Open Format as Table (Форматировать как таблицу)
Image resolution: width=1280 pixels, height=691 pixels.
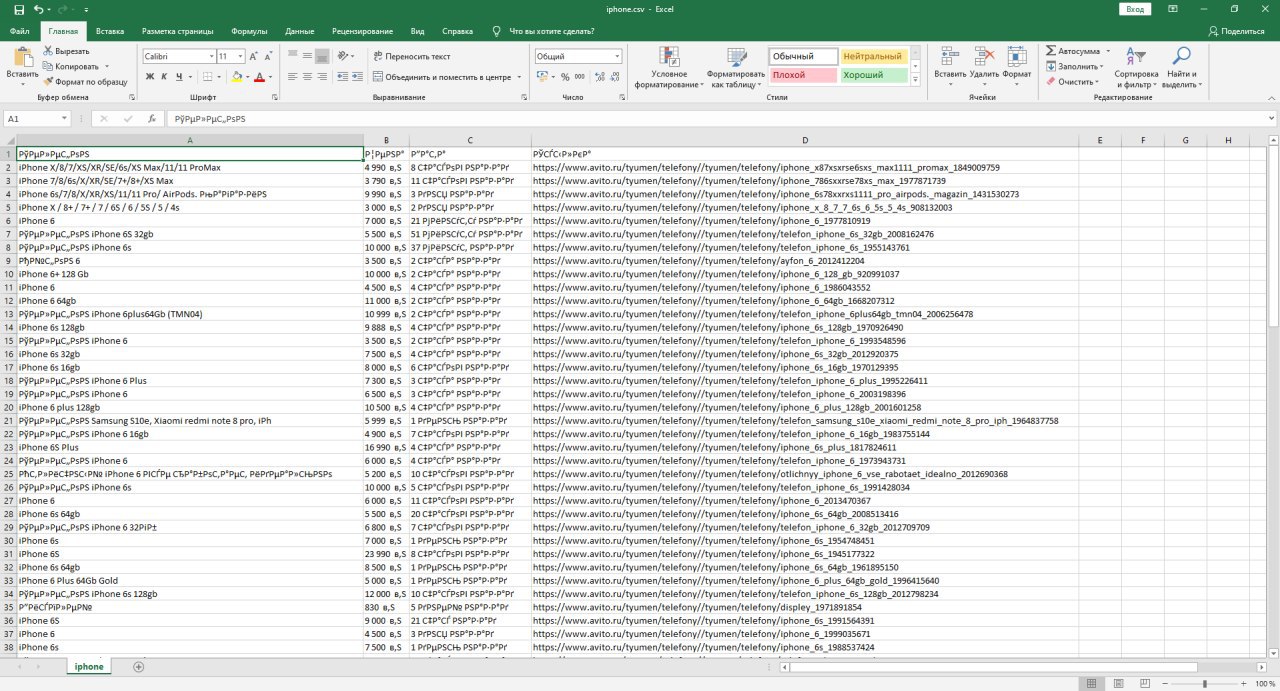(x=736, y=68)
